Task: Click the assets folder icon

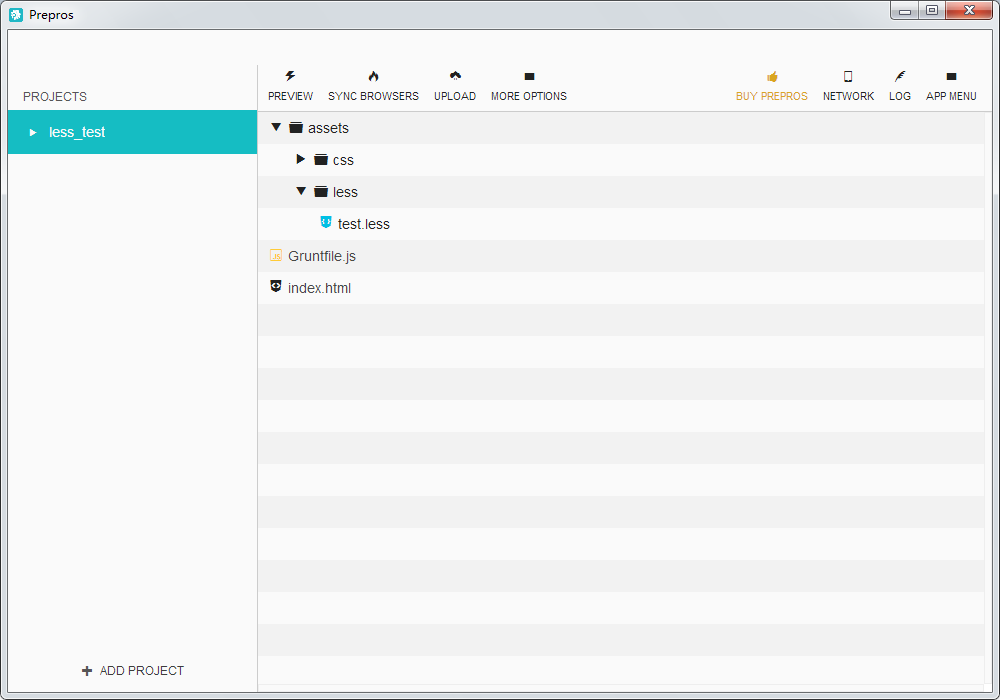Action: click(x=296, y=128)
